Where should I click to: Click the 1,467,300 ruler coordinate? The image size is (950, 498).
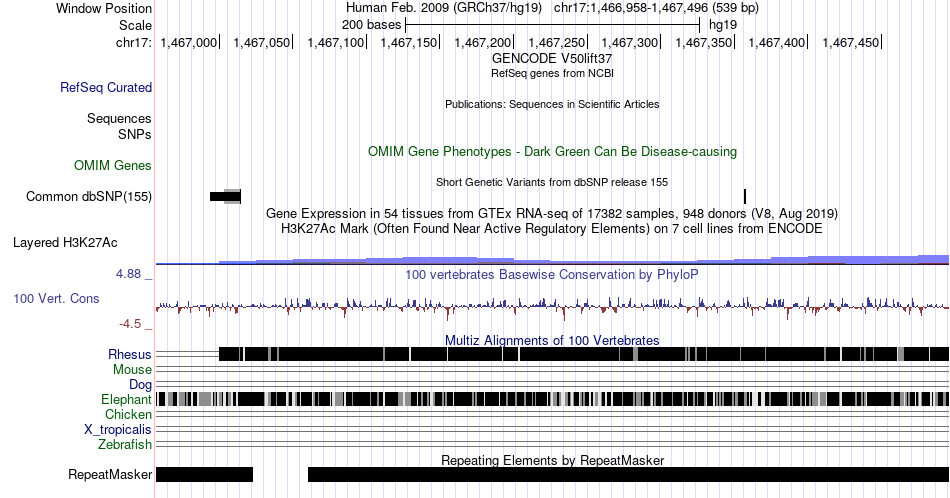coord(629,42)
